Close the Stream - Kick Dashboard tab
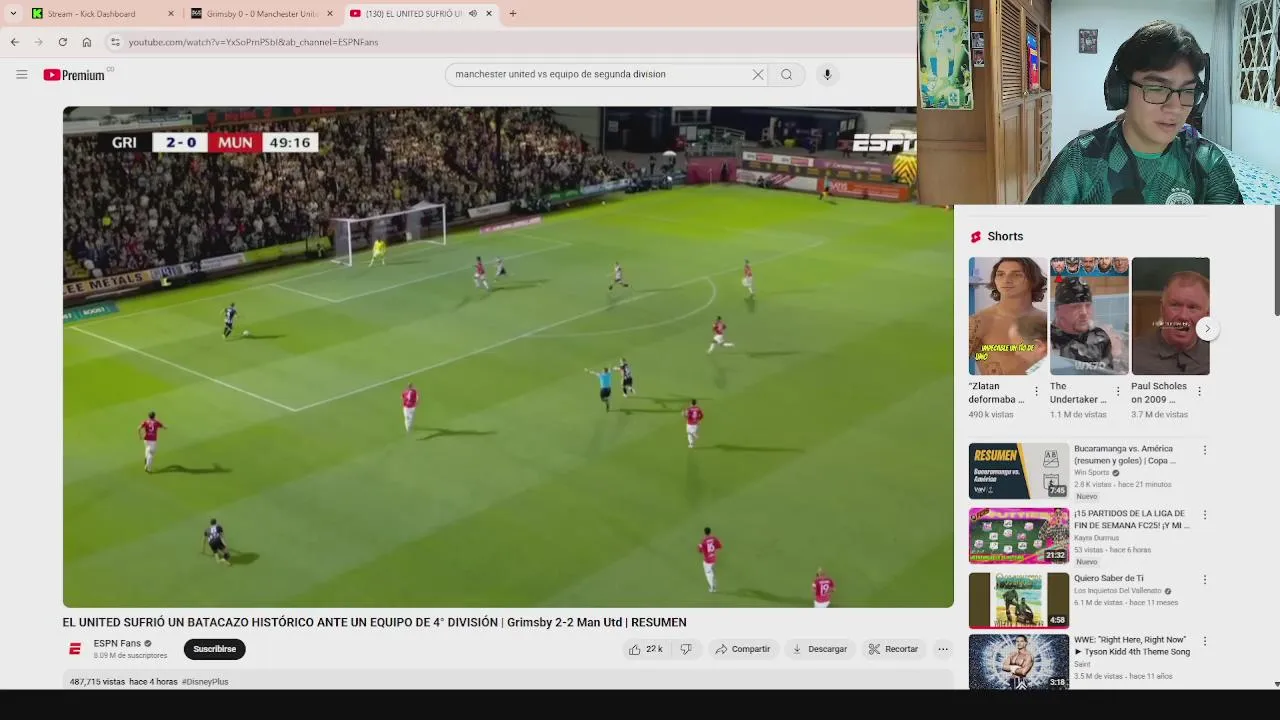Viewport: 1280px width, 720px height. coord(170,14)
